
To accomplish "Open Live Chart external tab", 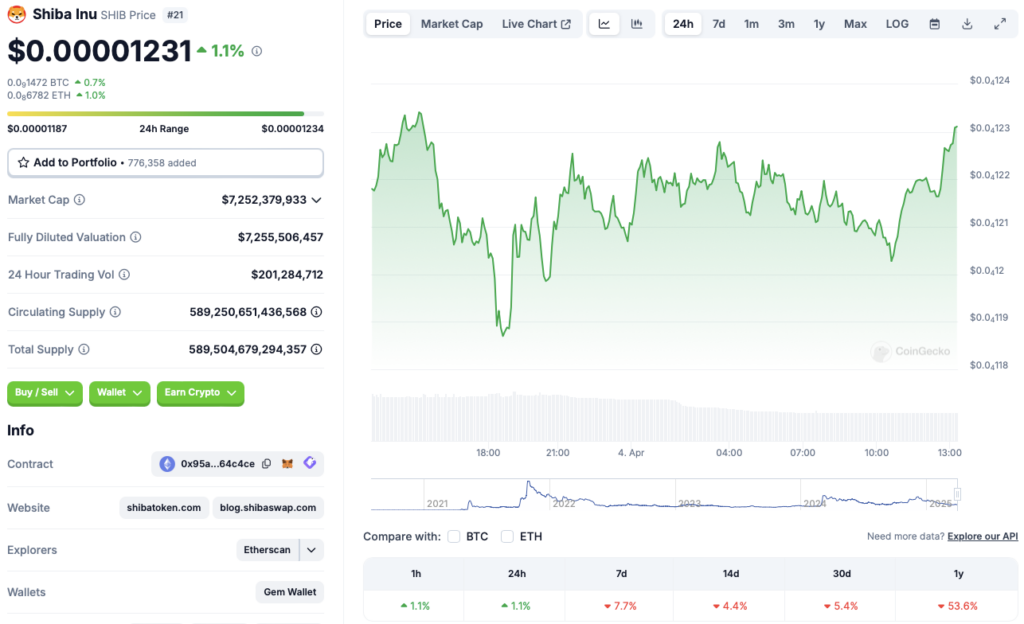I will coord(536,24).
